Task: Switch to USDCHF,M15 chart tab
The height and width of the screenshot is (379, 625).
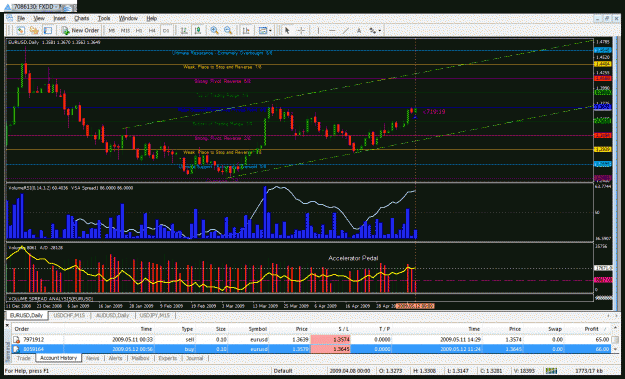Action: (x=69, y=315)
